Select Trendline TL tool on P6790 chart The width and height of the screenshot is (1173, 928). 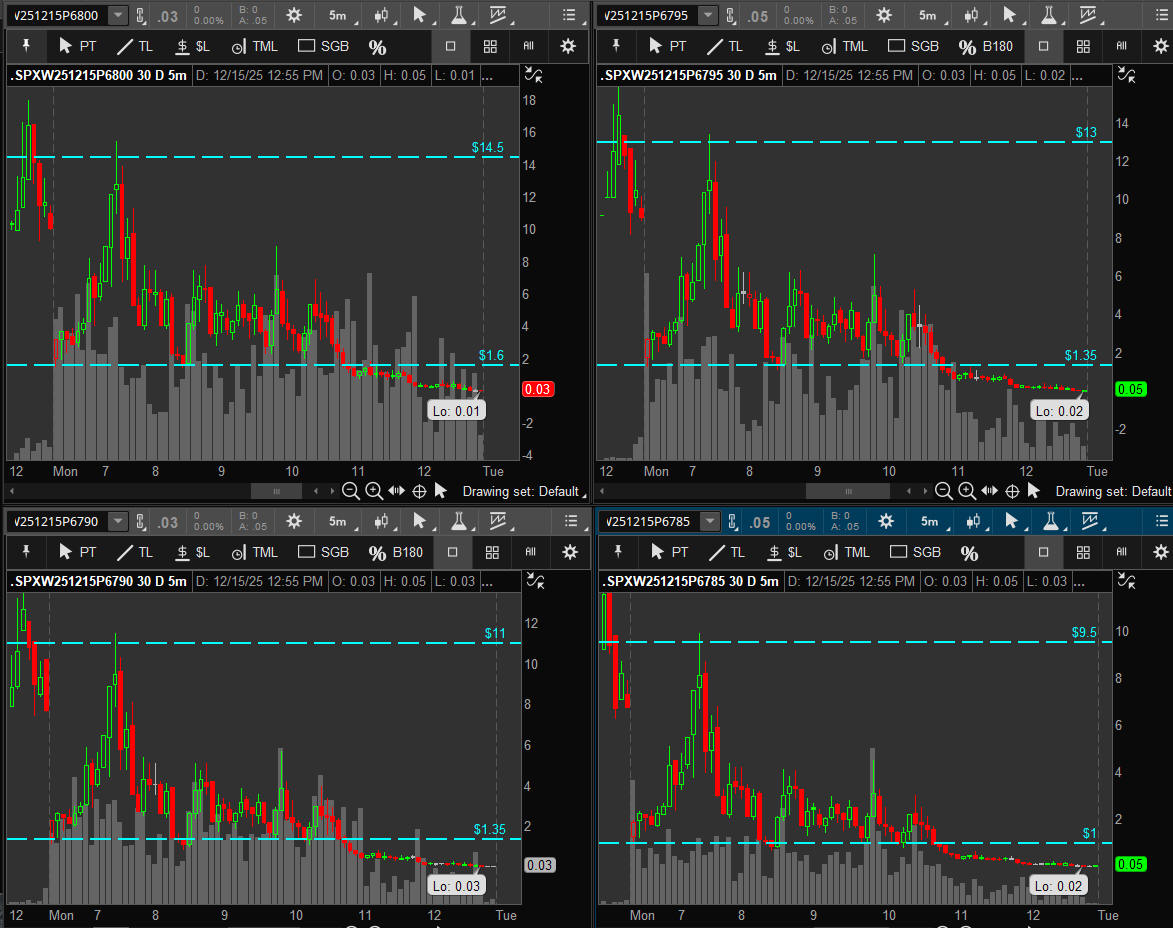tap(135, 552)
